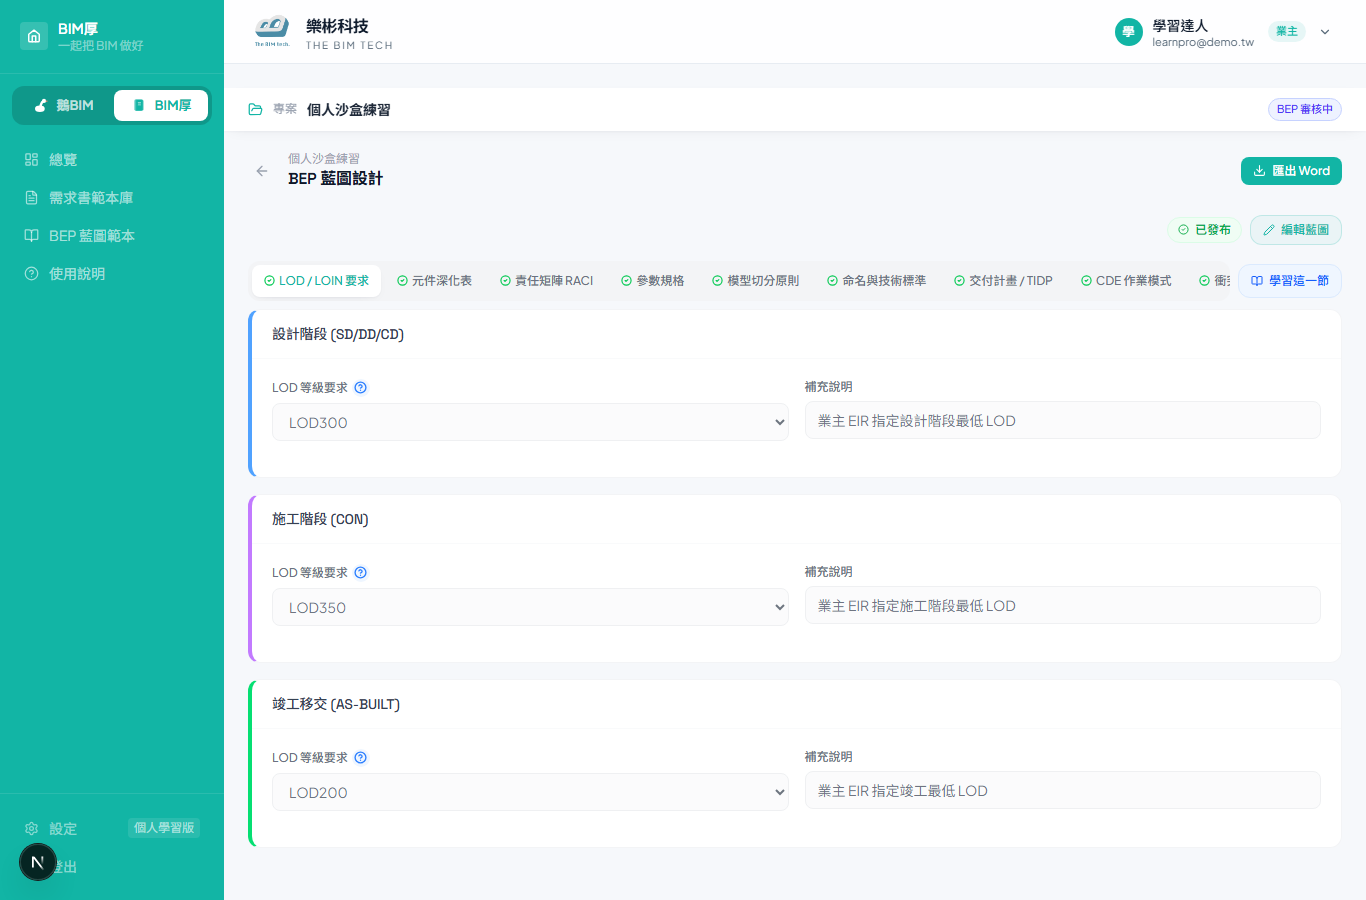Select the 責任矩陣 RACI tab
This screenshot has height=900, width=1366.
click(546, 281)
